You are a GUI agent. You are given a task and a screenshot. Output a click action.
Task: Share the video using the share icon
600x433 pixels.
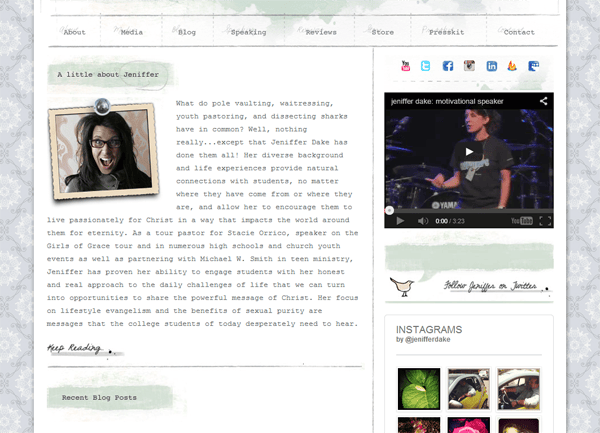point(544,101)
